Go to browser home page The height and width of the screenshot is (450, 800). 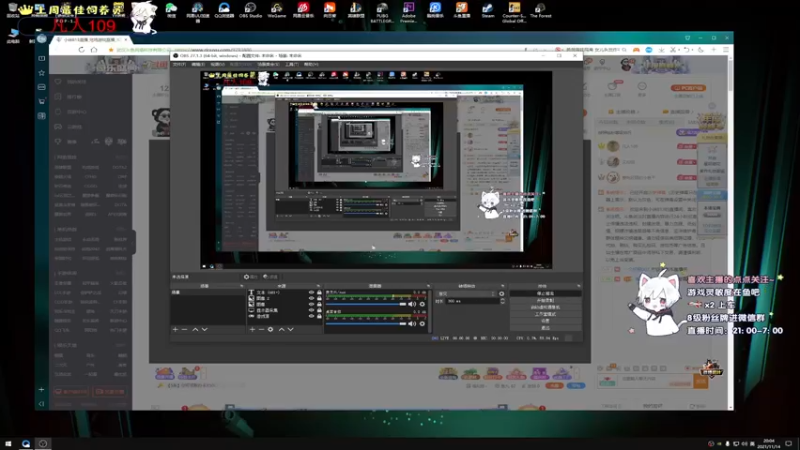click(x=94, y=49)
